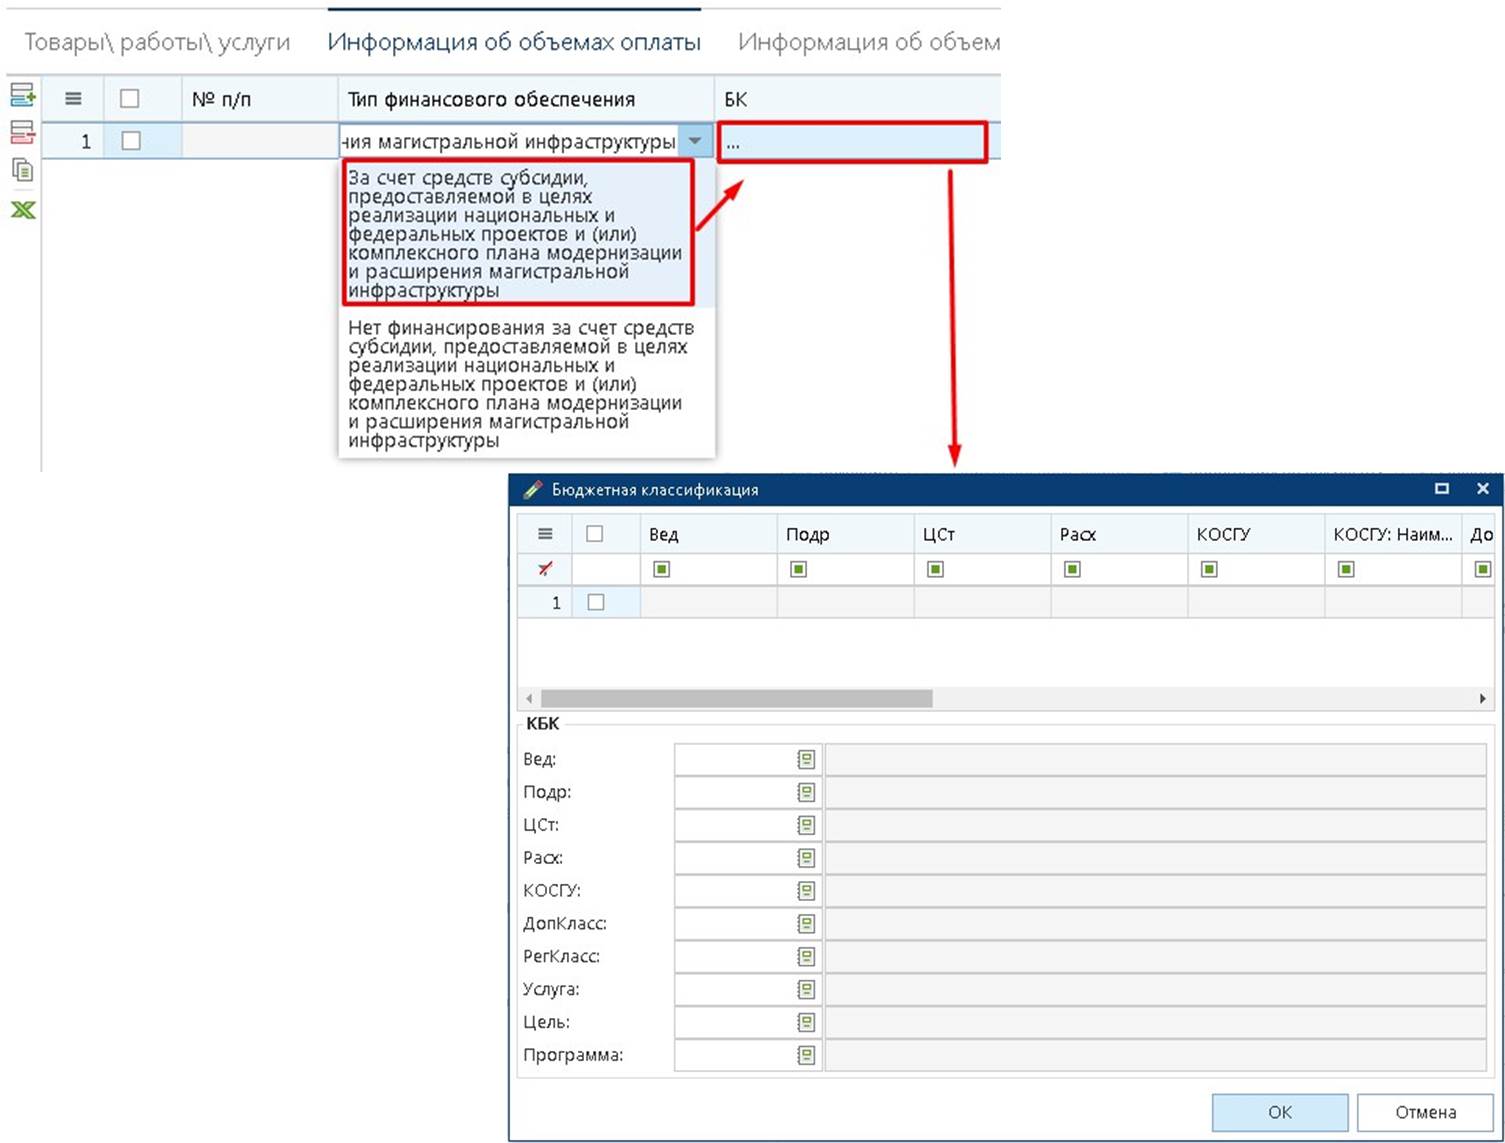
Task: Select 'Нет финансирования за счет средств субсидии' option
Action: click(x=527, y=384)
